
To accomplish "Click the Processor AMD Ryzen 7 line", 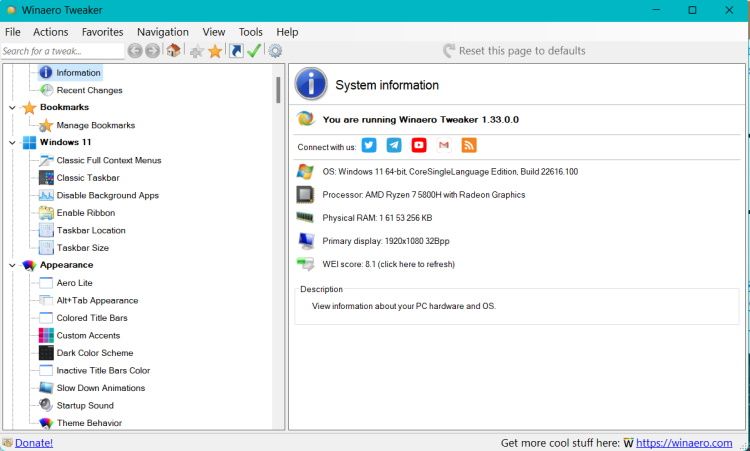I will (x=423, y=195).
